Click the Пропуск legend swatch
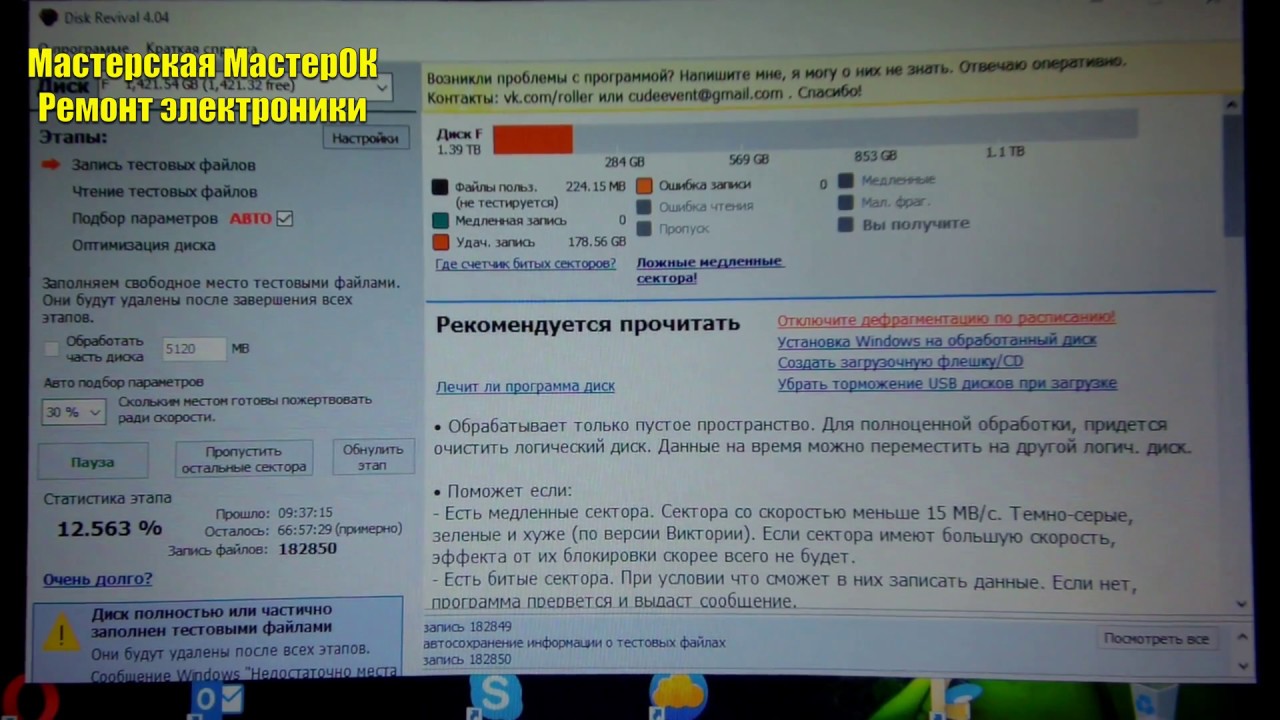The width and height of the screenshot is (1280, 720). (x=644, y=229)
